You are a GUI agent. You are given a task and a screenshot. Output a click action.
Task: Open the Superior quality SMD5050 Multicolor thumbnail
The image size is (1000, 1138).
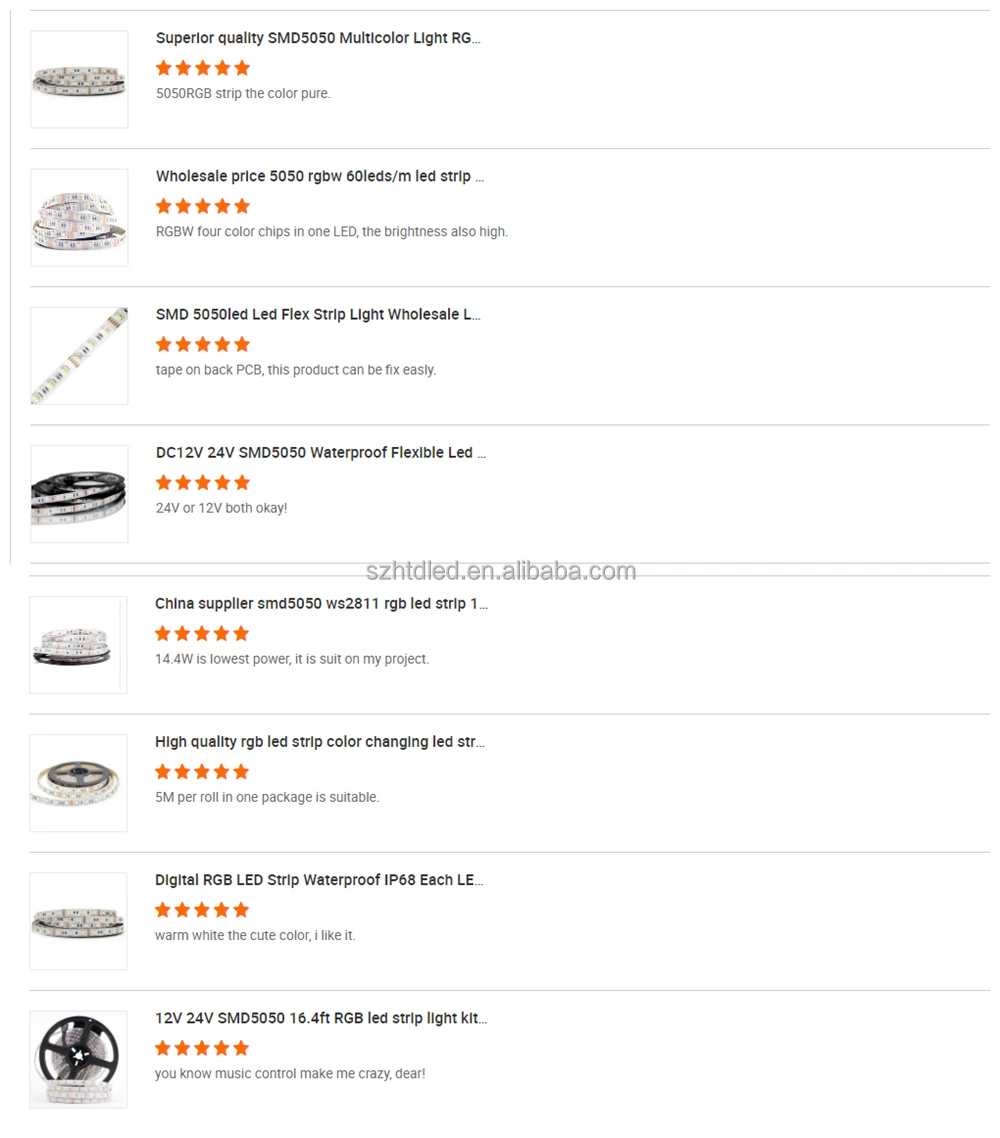point(79,79)
